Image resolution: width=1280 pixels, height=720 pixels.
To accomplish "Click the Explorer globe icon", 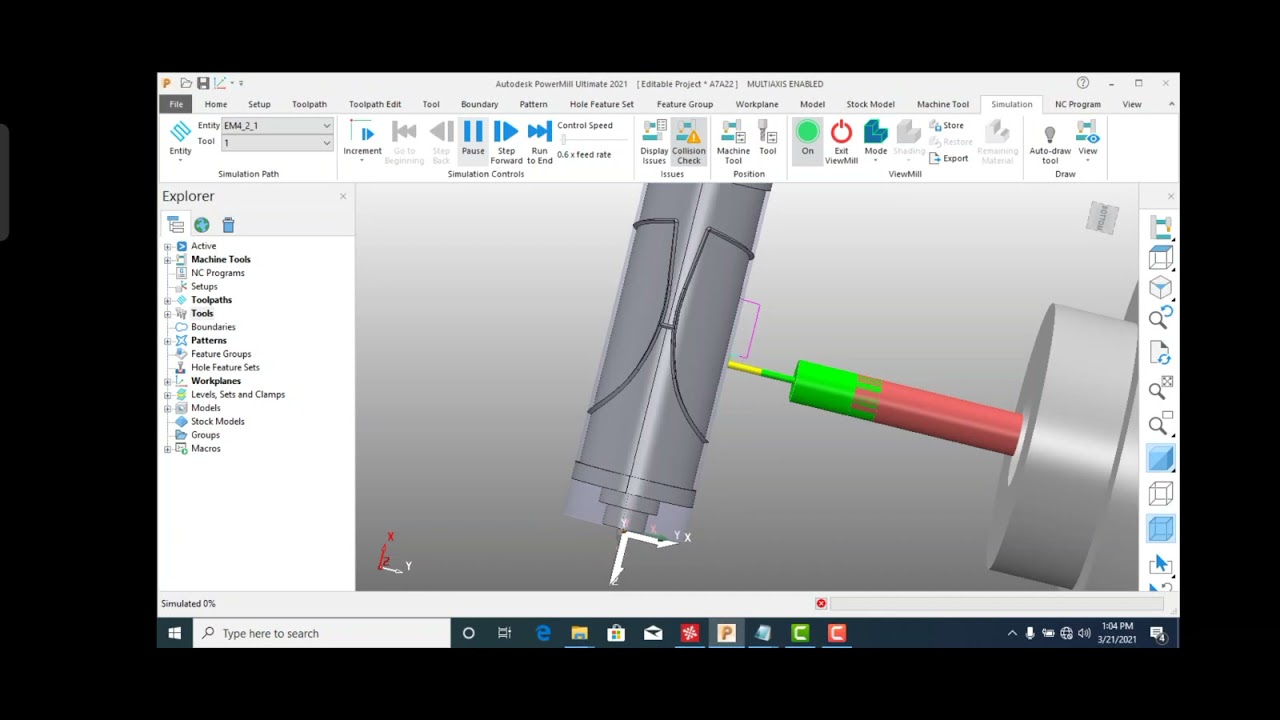I will coord(202,226).
